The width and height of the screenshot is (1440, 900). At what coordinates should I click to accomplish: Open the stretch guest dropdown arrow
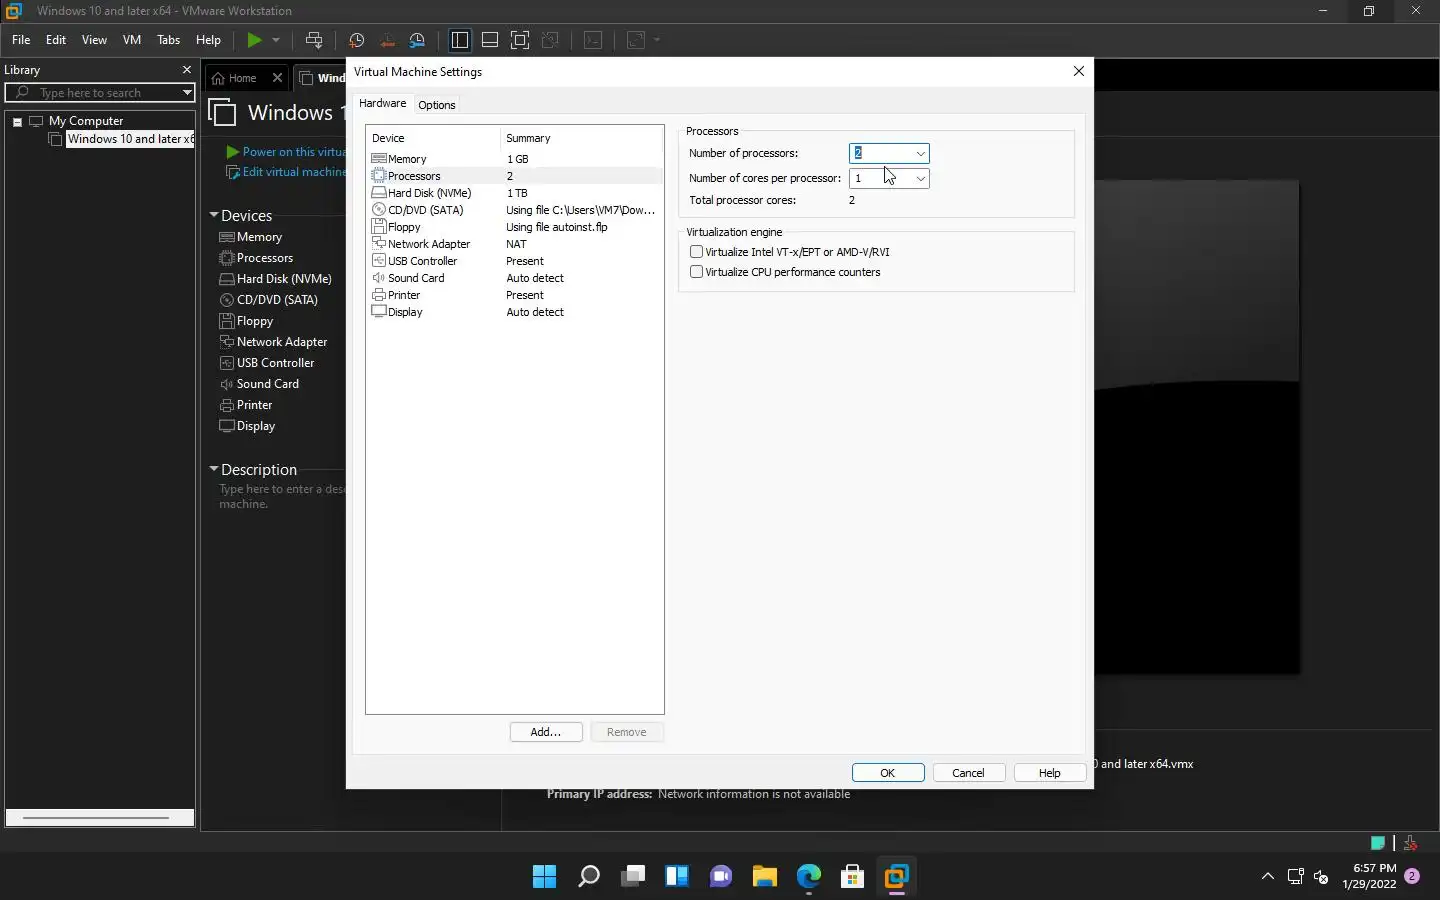click(657, 40)
